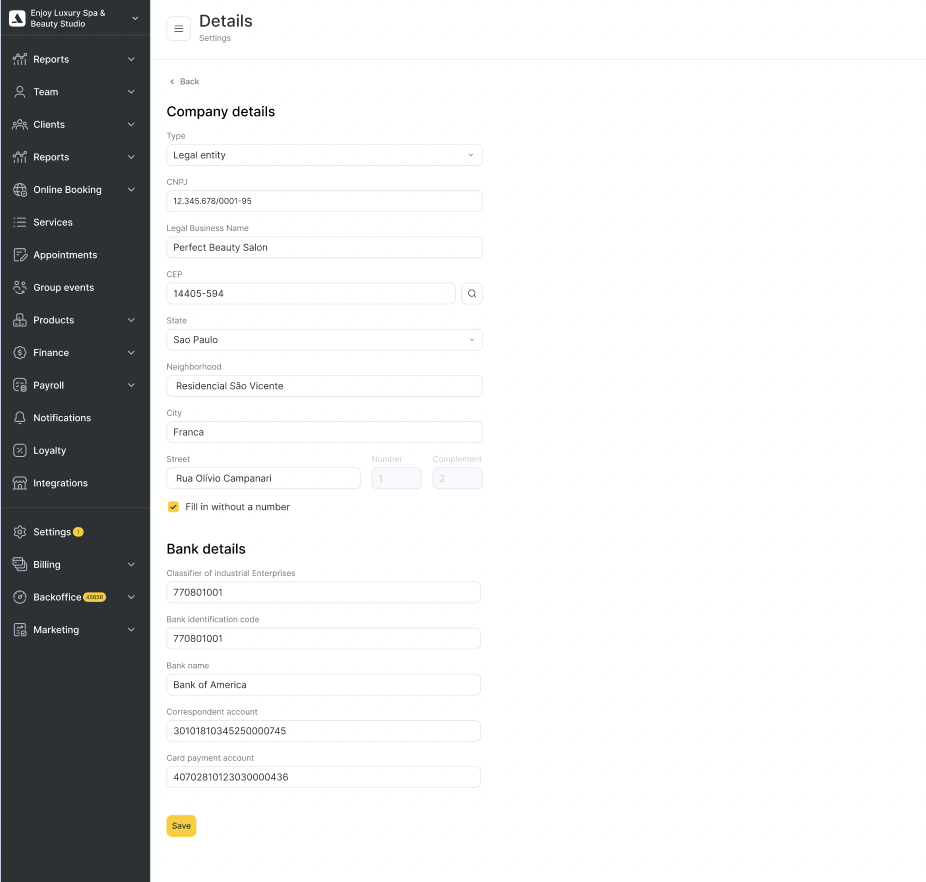Click the Back arrow chevron
The width and height of the screenshot is (926, 882).
(x=172, y=82)
